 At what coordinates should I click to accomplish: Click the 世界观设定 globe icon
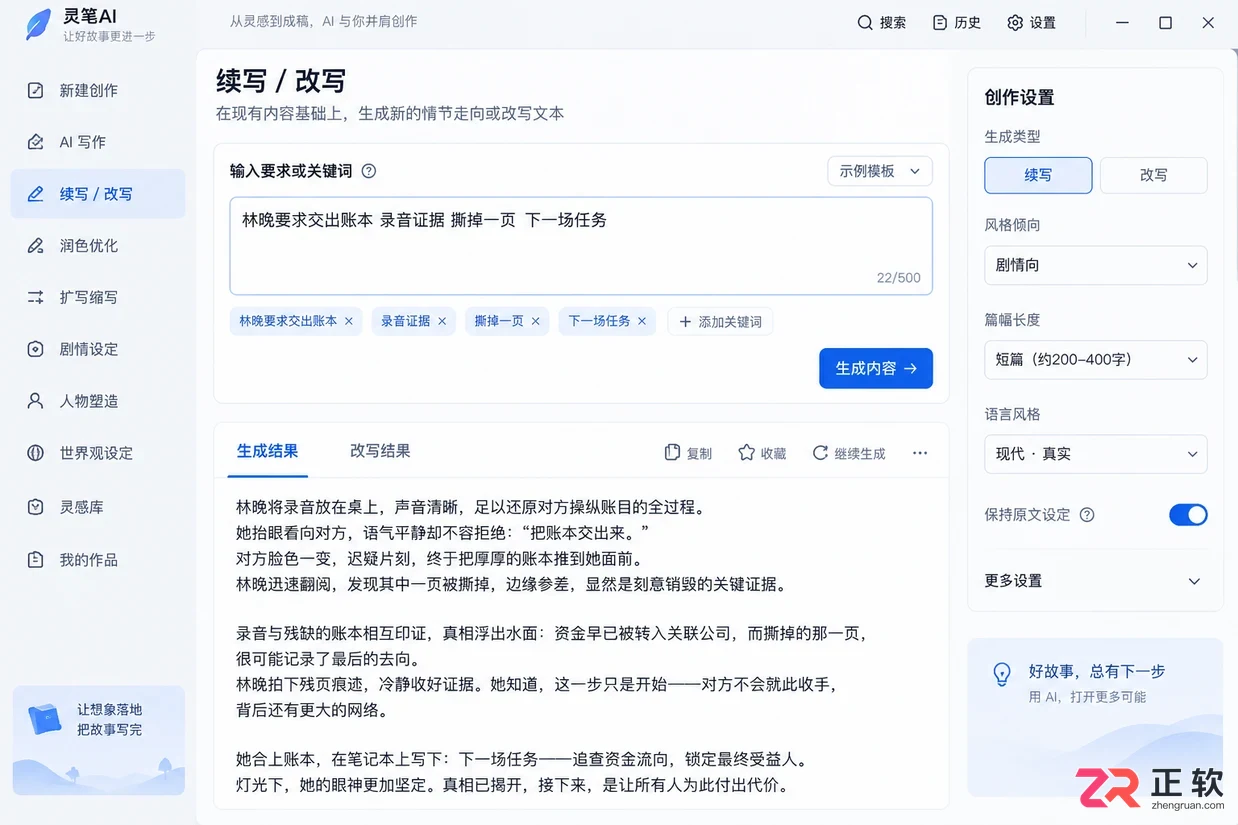click(36, 453)
